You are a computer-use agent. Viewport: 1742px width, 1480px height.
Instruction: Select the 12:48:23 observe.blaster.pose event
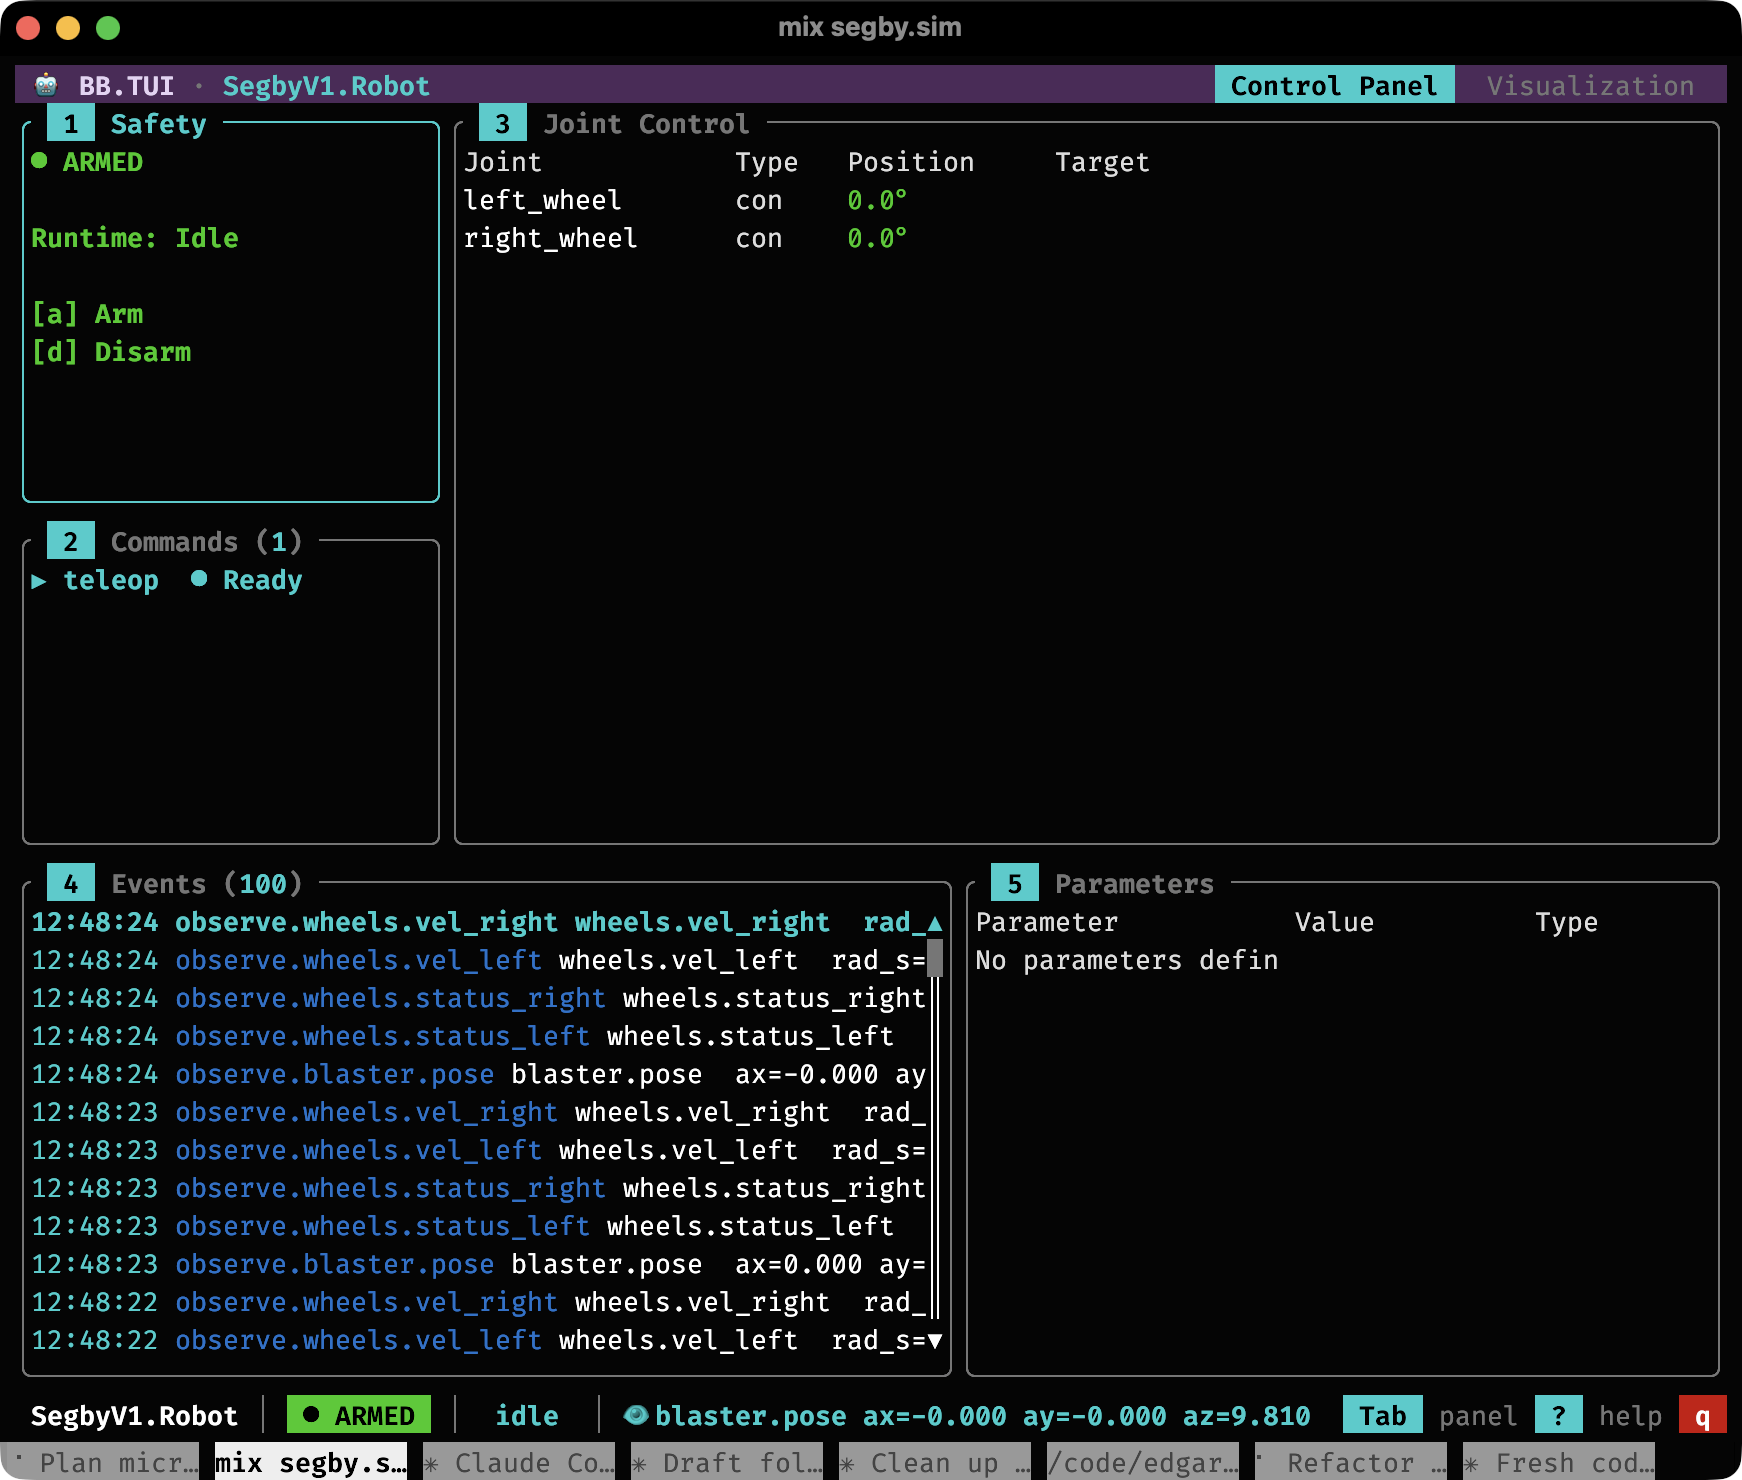tap(478, 1264)
